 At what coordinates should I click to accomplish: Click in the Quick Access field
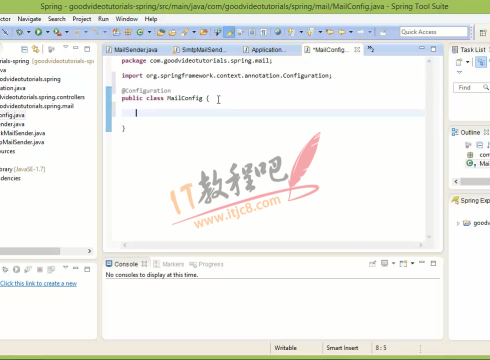click(x=434, y=32)
